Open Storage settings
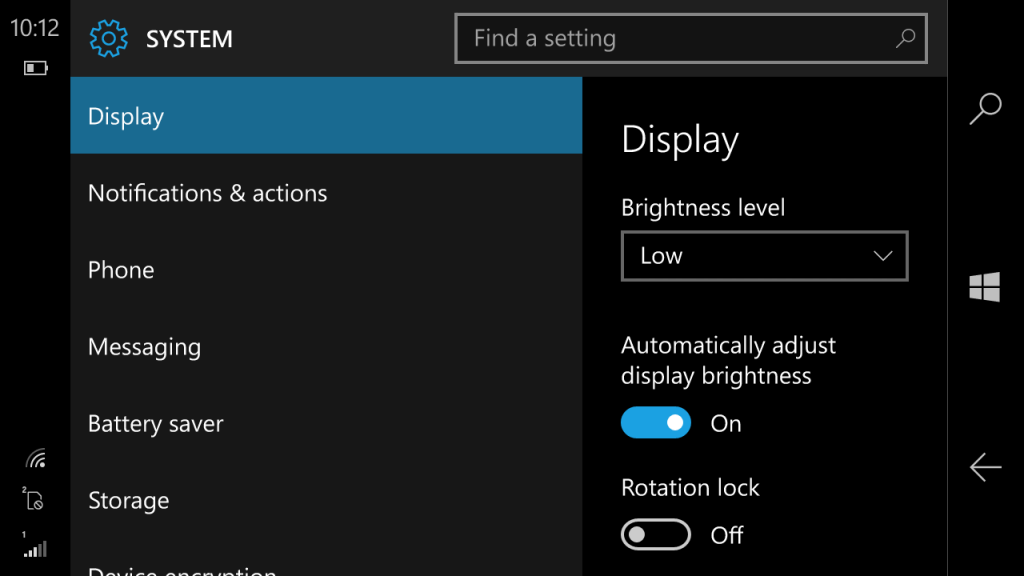Image resolution: width=1024 pixels, height=576 pixels. tap(326, 500)
